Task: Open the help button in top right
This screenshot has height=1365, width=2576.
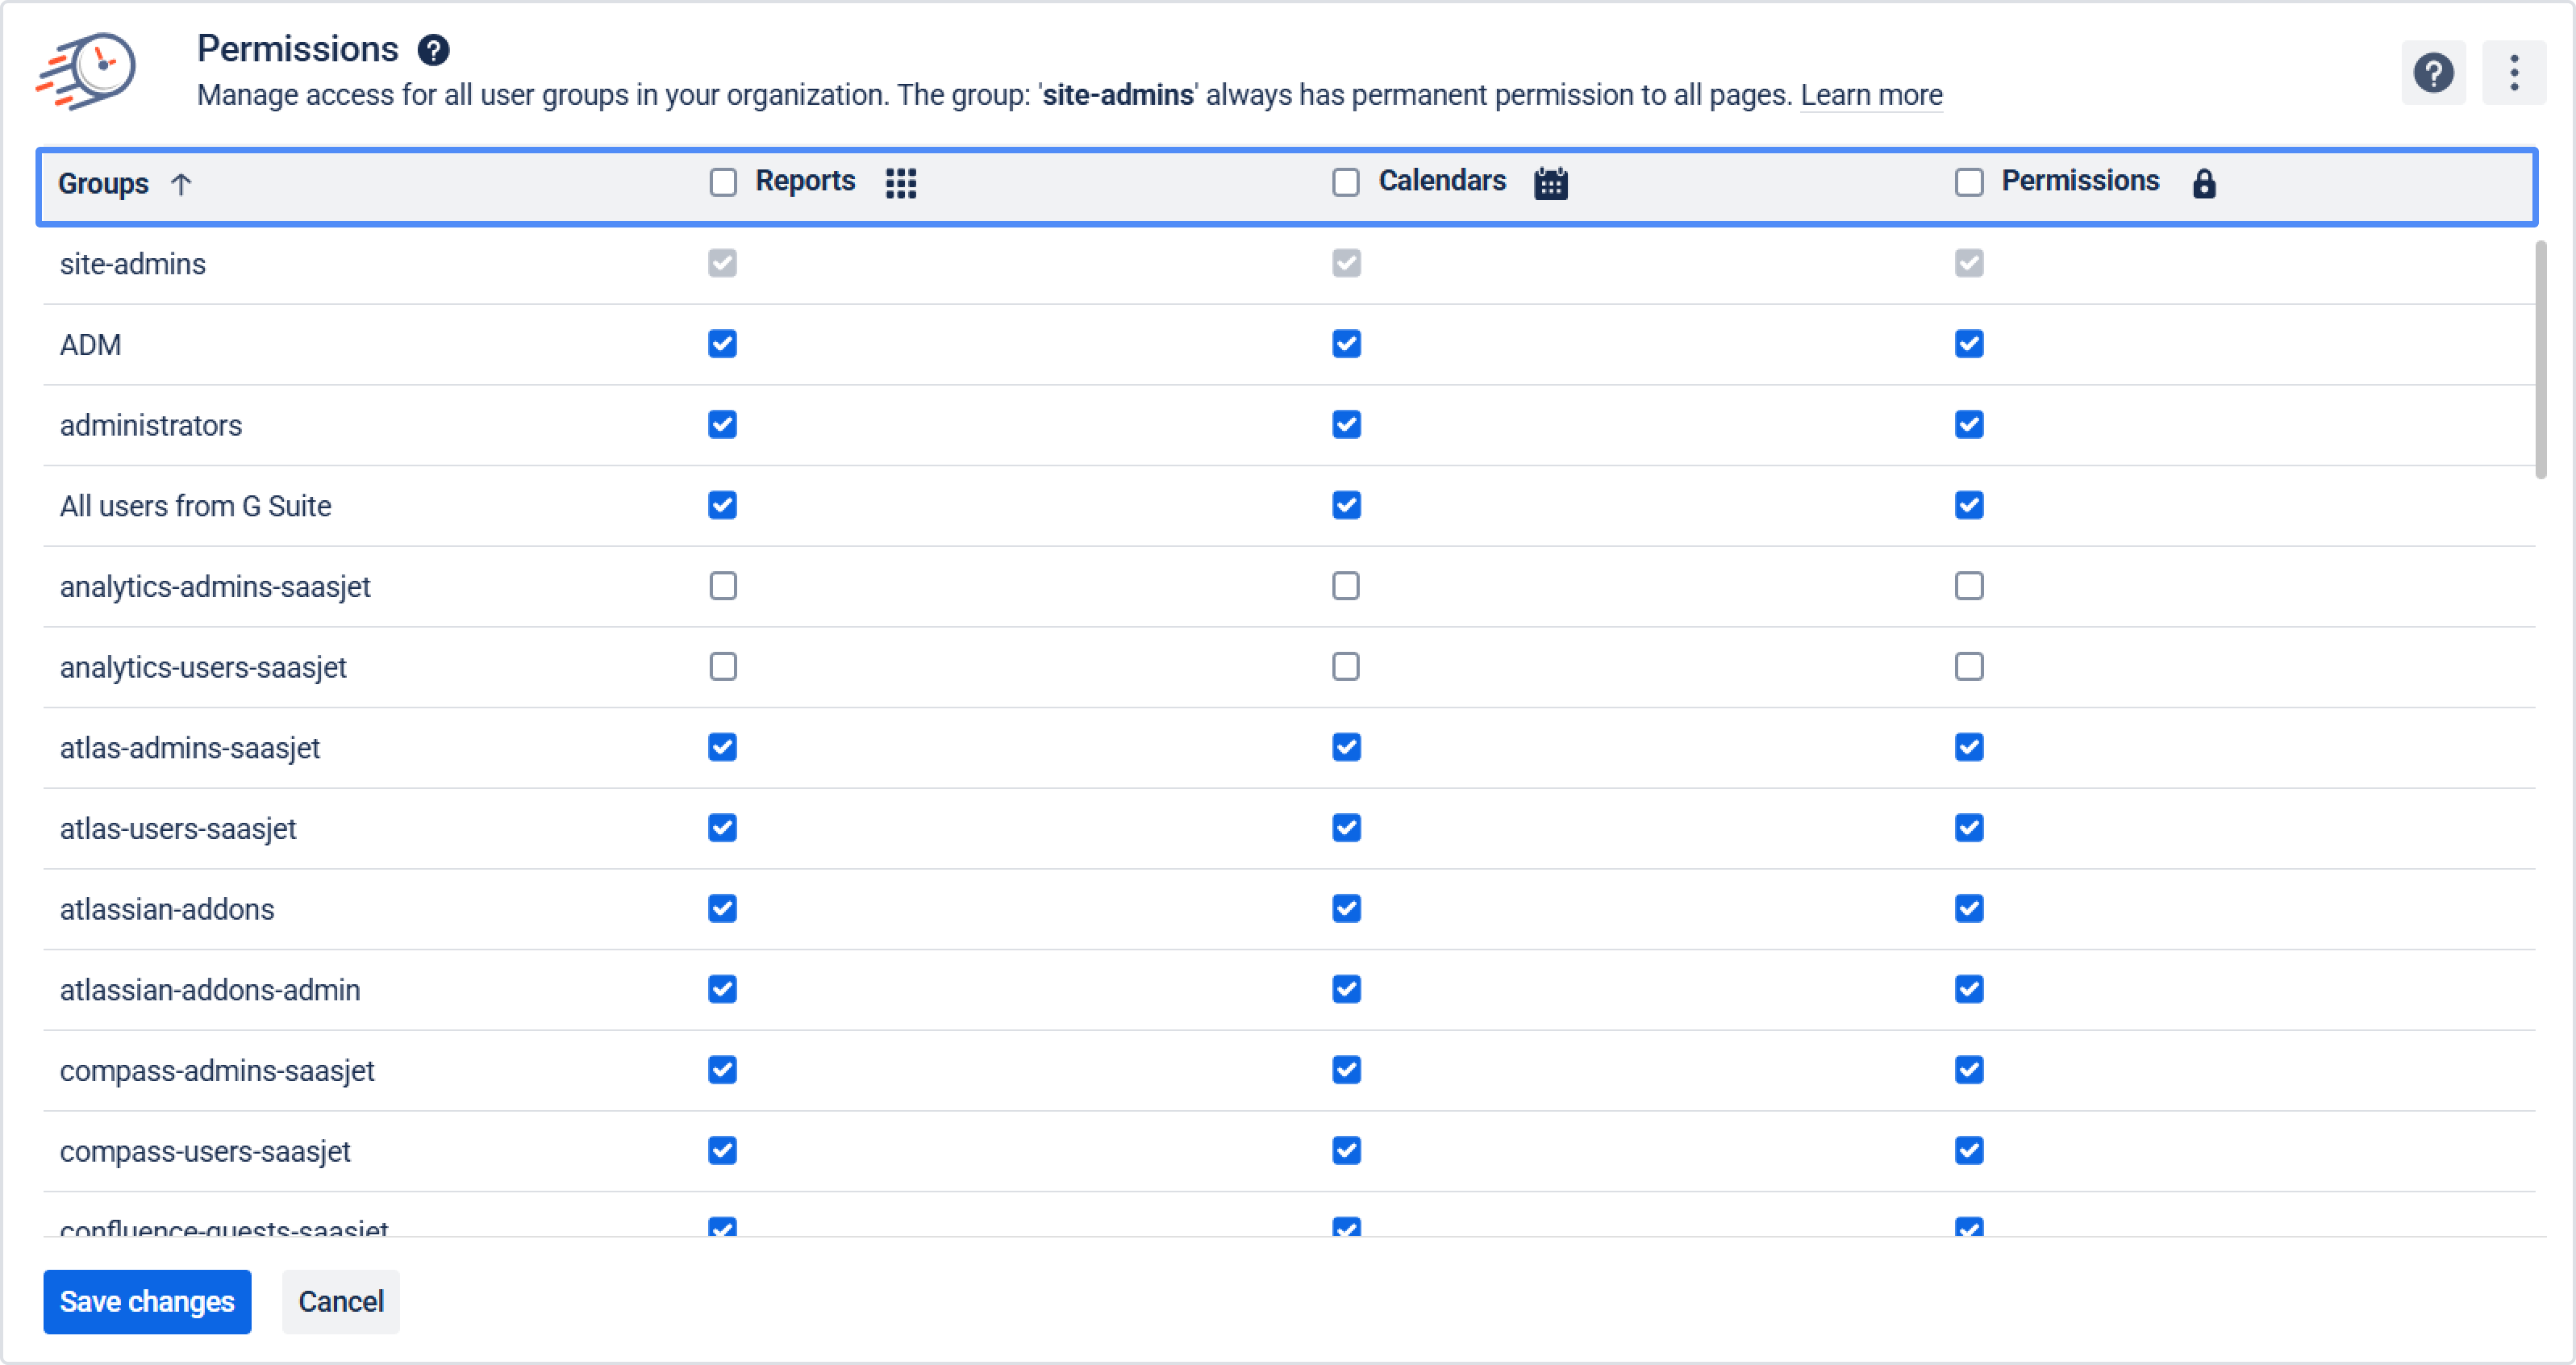Action: 2433,73
